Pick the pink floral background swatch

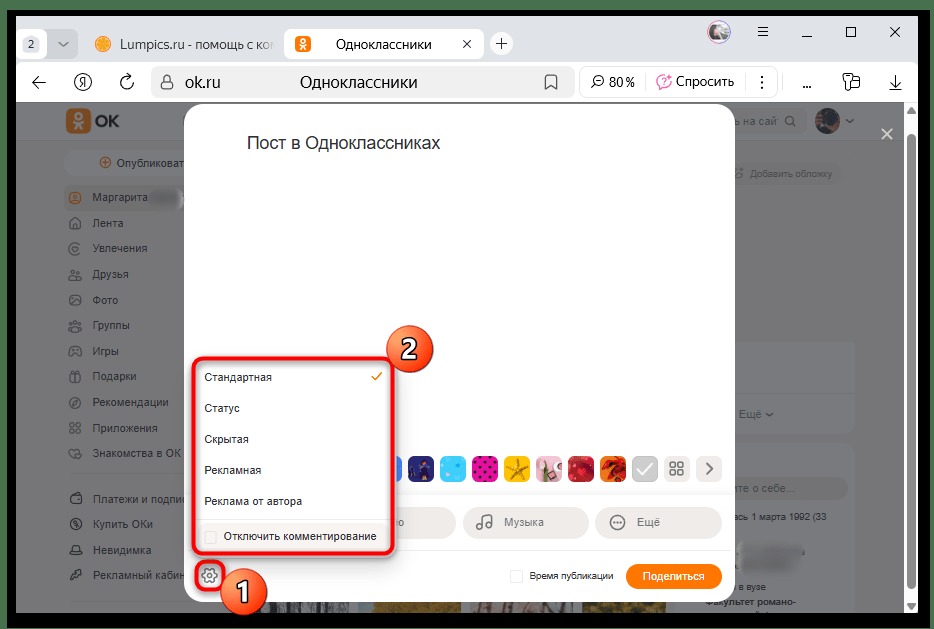pos(549,469)
